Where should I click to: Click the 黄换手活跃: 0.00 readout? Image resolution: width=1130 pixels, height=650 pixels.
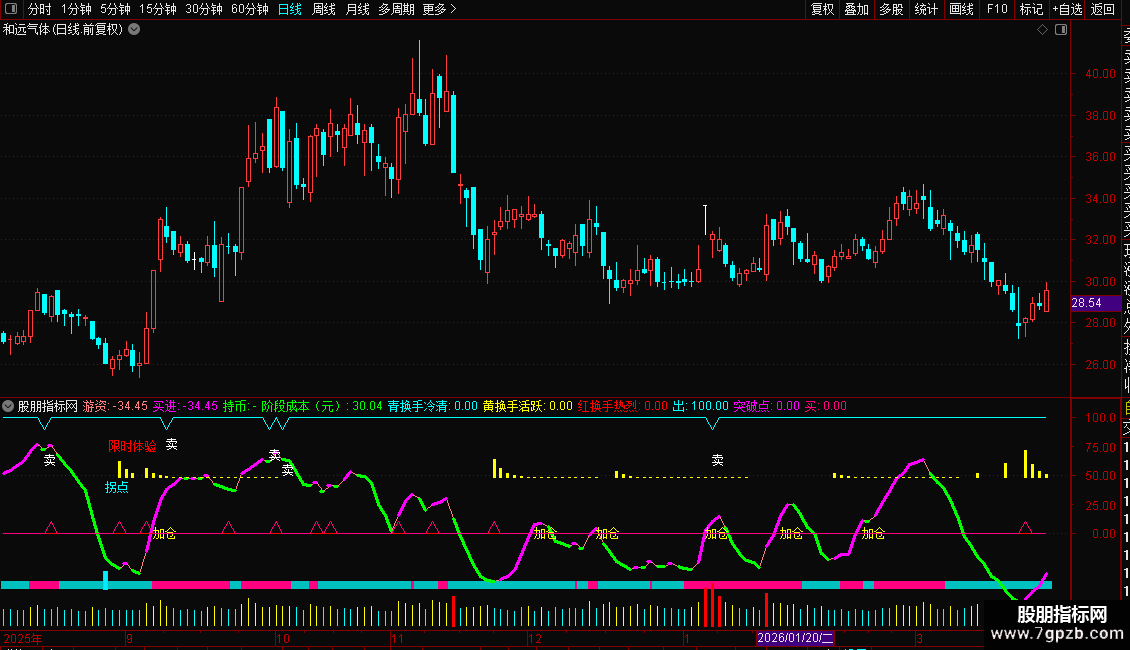tap(528, 406)
